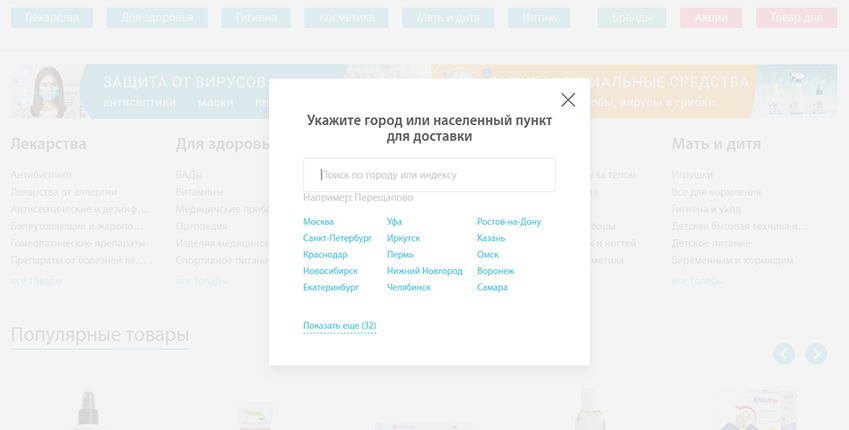This screenshot has width=849, height=430.
Task: Pick Омск as delivery city
Action: tap(487, 255)
